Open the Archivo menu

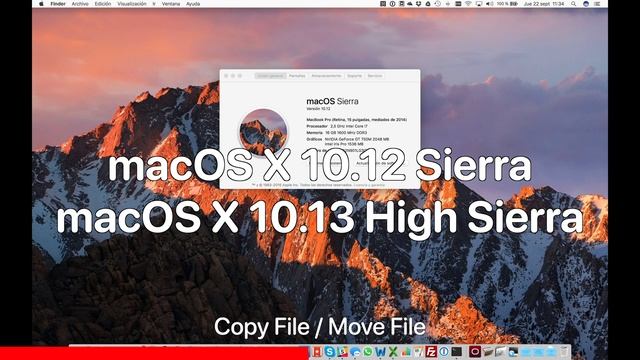[80, 4]
